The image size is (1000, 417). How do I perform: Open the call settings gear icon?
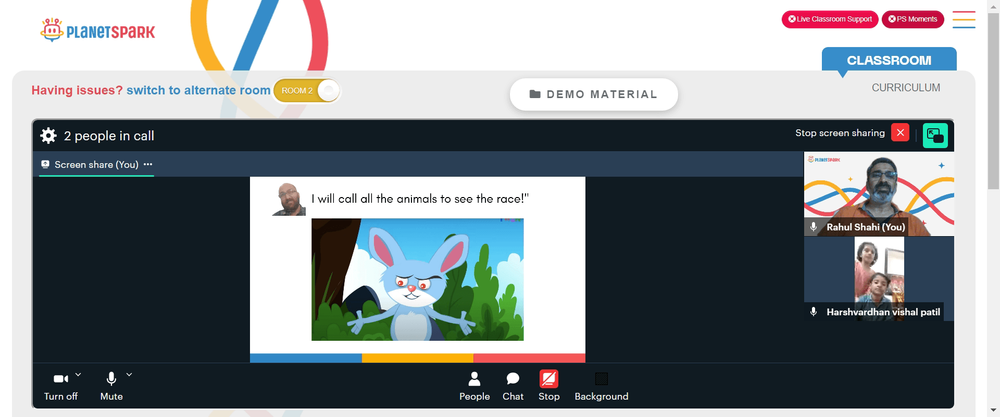coord(48,135)
